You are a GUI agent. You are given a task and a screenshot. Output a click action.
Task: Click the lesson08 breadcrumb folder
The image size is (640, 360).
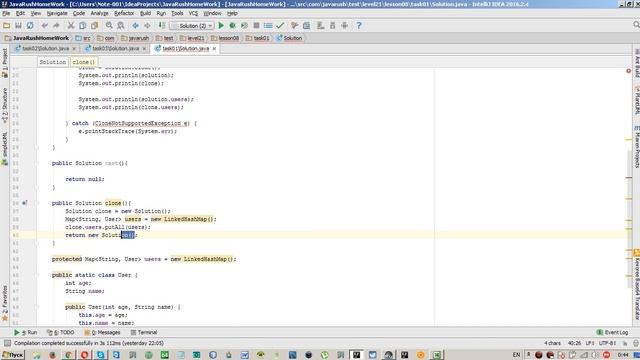pyautogui.click(x=225, y=38)
